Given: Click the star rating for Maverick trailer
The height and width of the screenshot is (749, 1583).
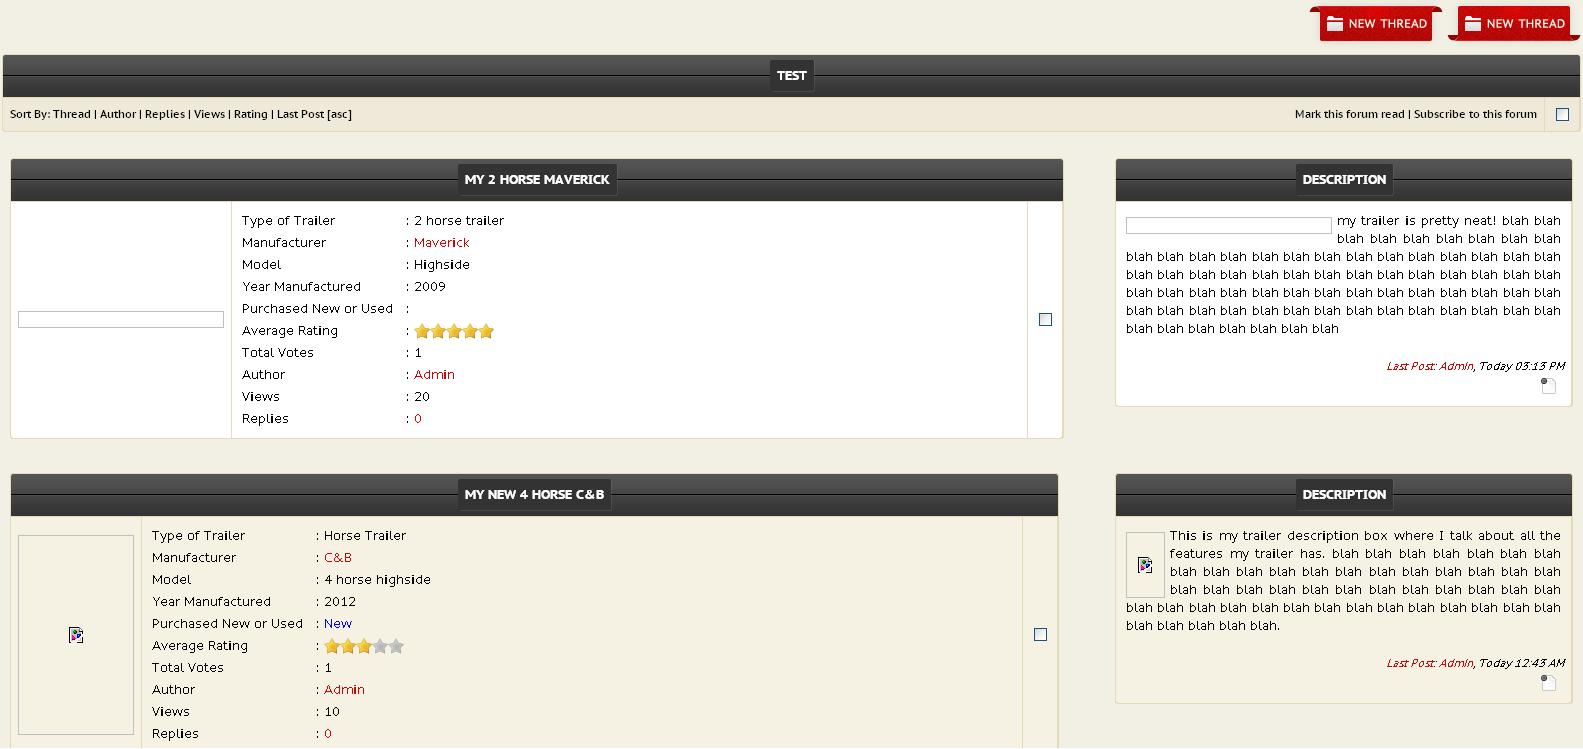Looking at the screenshot, I should (454, 332).
